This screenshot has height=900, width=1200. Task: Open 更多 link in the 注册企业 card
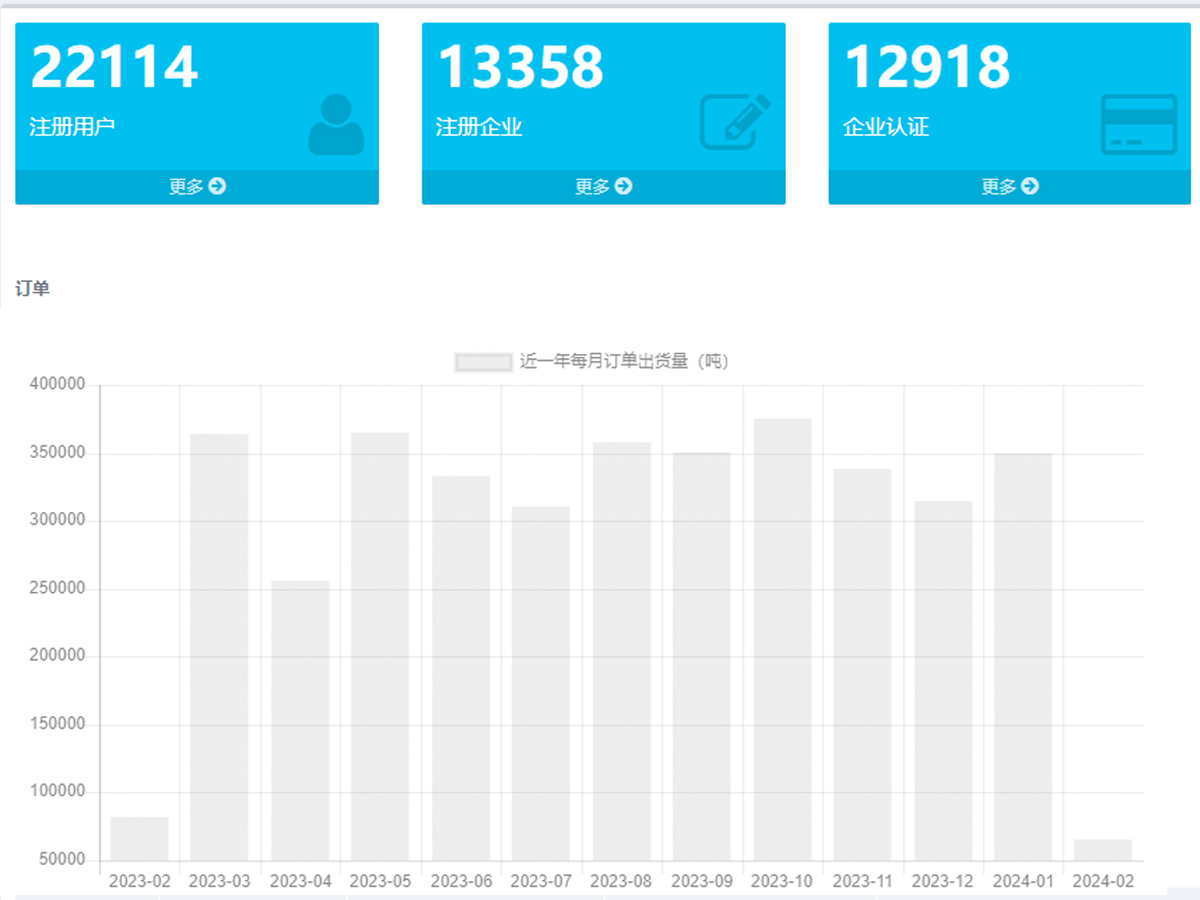click(593, 186)
